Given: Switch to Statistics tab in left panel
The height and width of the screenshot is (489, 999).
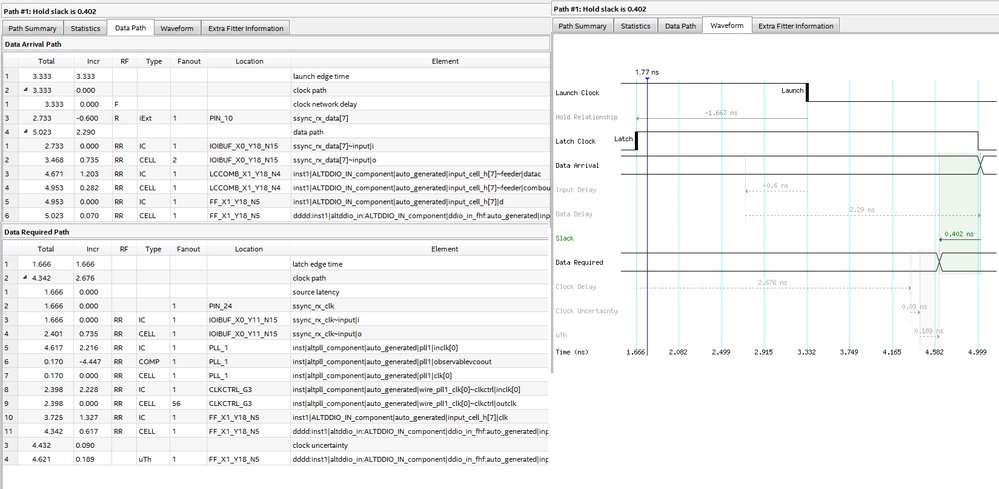Looking at the screenshot, I should (x=85, y=28).
